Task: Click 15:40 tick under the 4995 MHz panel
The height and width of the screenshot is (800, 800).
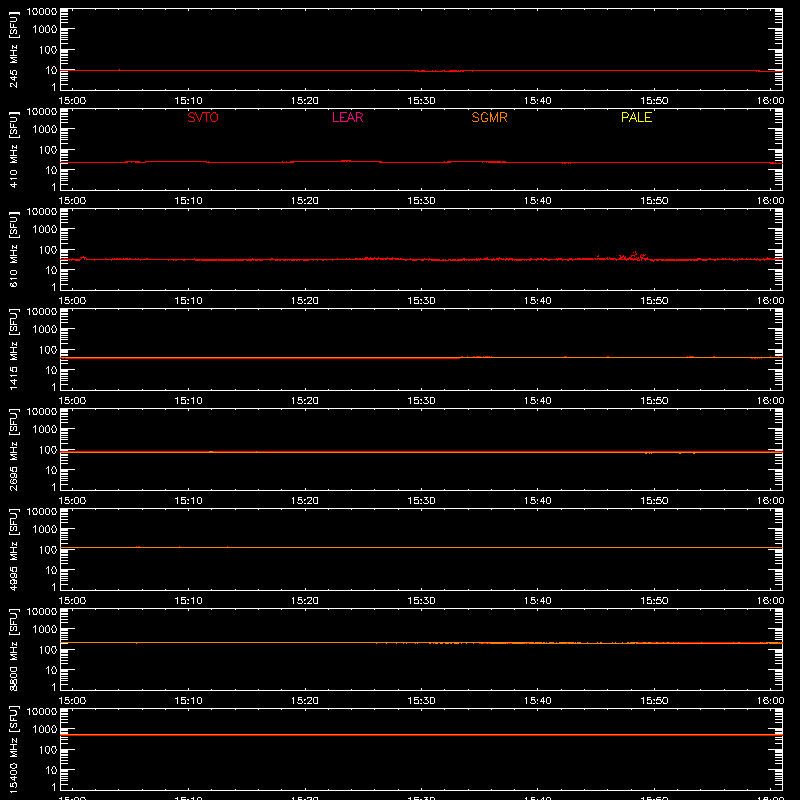Action: point(537,601)
